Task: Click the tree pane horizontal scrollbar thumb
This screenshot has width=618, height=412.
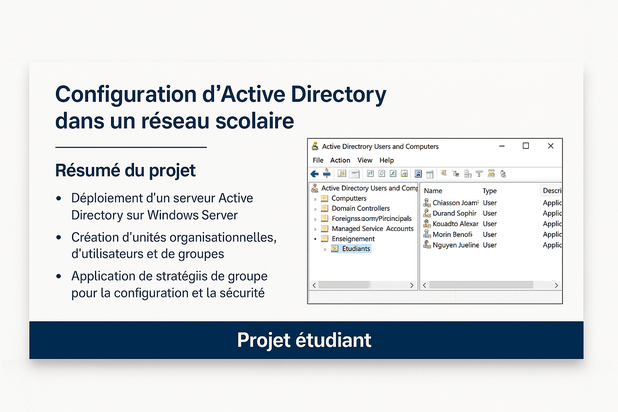Action: 344,285
